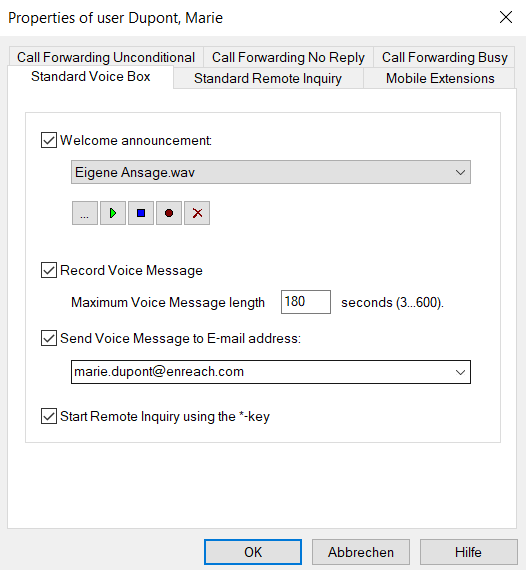This screenshot has height=570, width=526.
Task: Expand the e-mail address dropdown arrow
Action: tap(460, 372)
